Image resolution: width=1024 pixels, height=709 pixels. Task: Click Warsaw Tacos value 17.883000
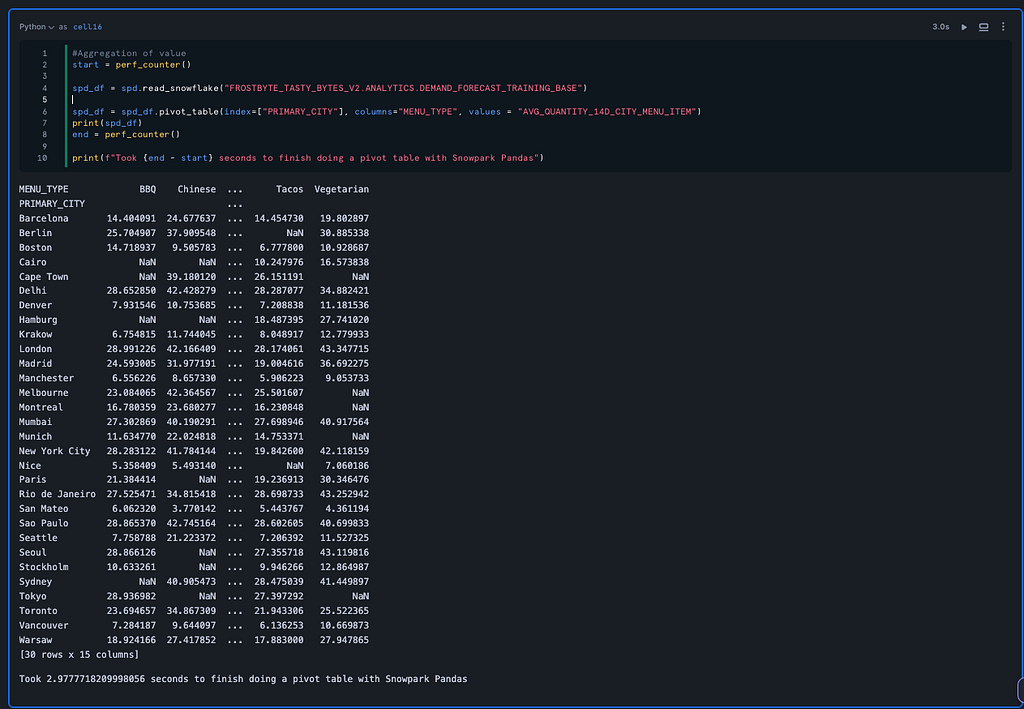tap(278, 640)
